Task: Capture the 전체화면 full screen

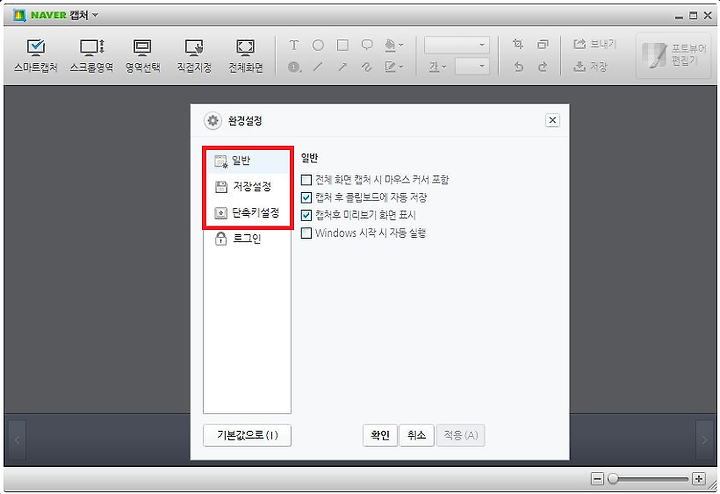Action: coord(246,55)
